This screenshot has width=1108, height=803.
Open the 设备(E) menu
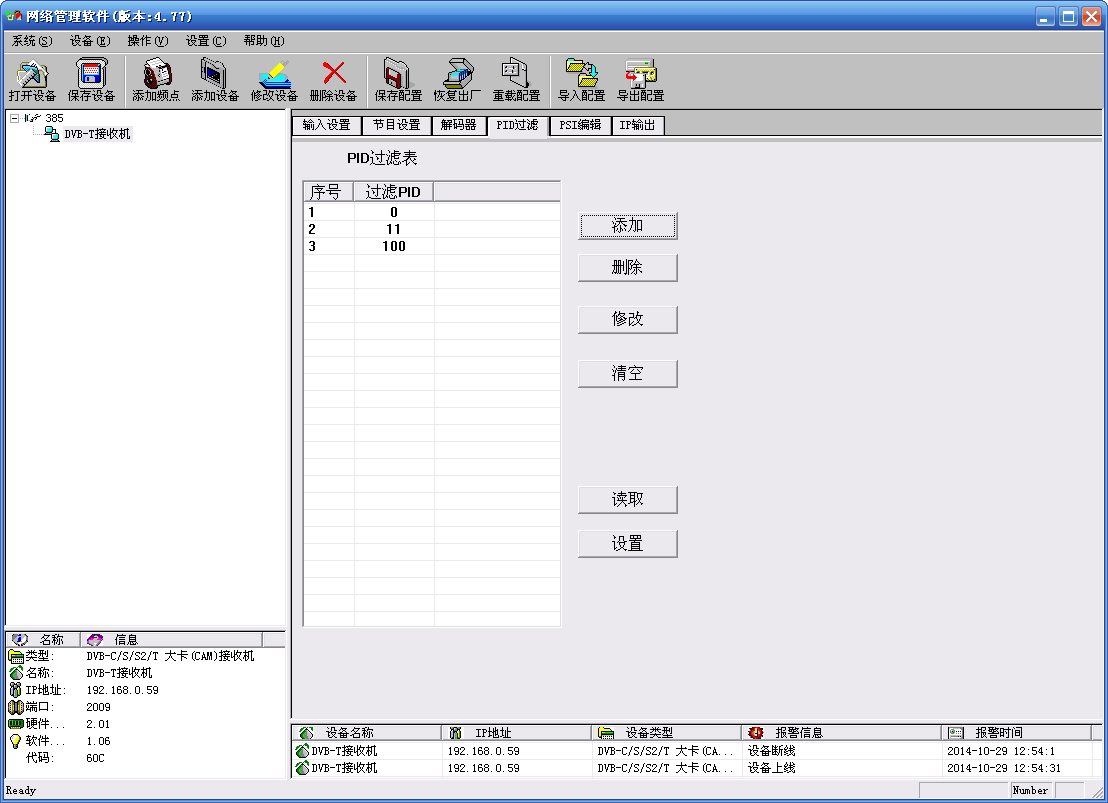coord(90,41)
